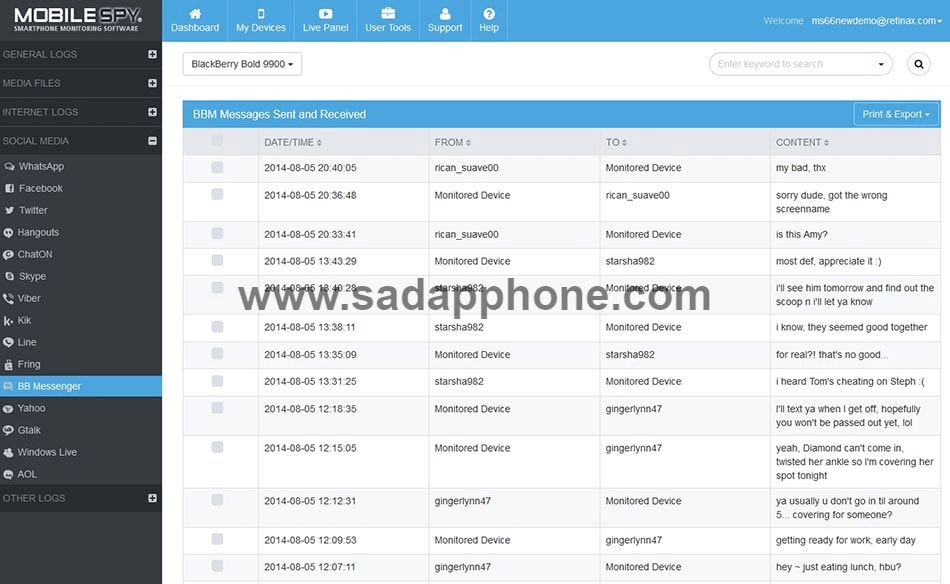Click the keyword search input field
950x584 pixels.
click(792, 64)
